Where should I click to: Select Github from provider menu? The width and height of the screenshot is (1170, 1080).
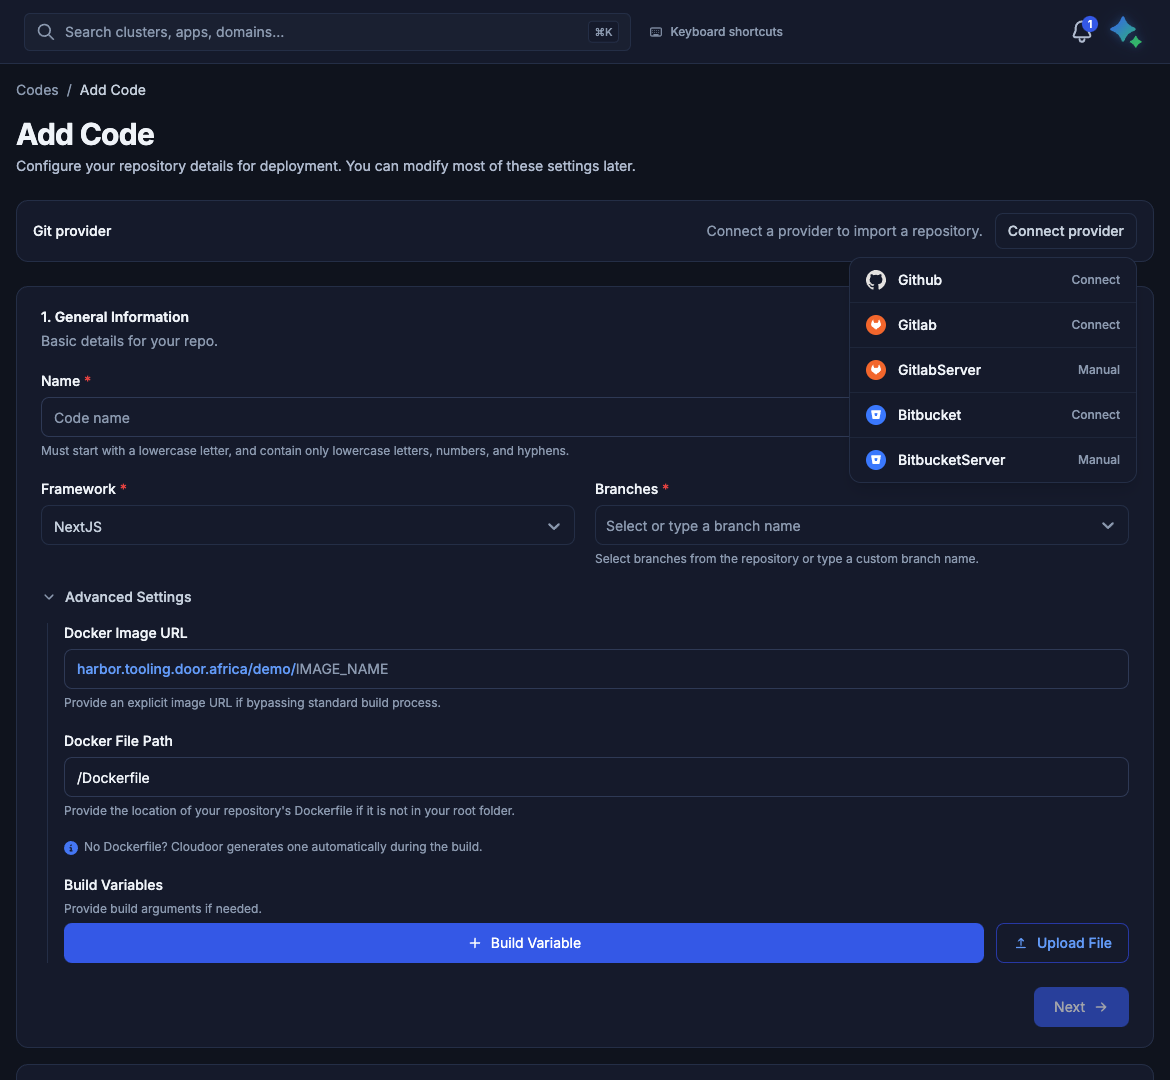tap(992, 280)
